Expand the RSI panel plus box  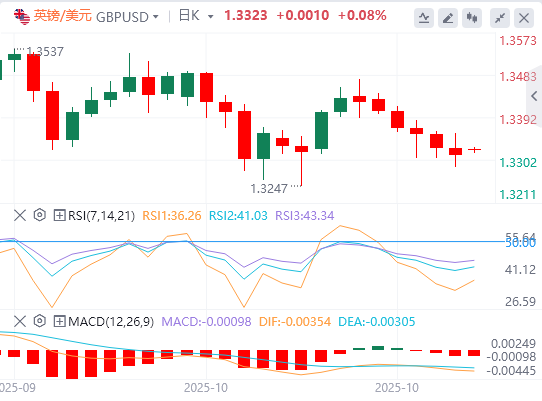59,215
